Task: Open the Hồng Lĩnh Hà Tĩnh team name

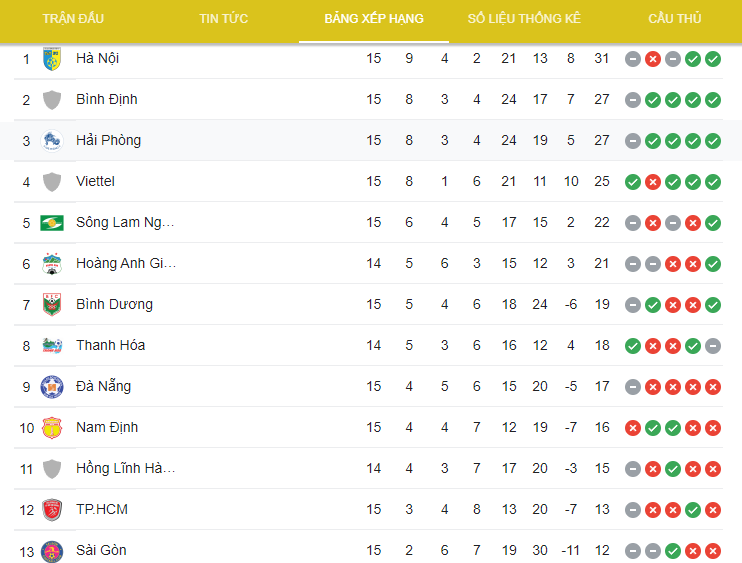Action: click(126, 469)
